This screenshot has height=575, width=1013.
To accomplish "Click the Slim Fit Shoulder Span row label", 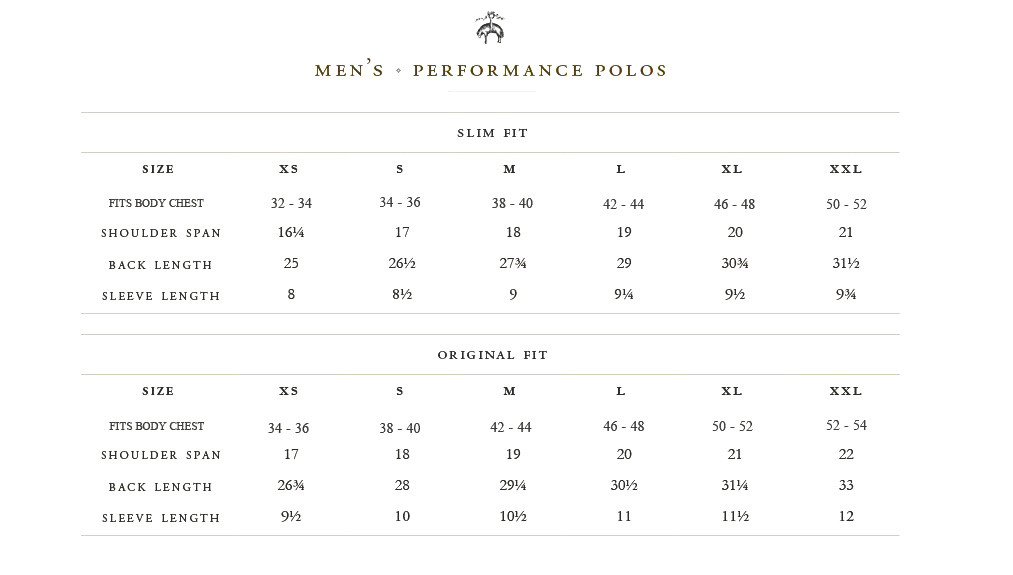I will pyautogui.click(x=161, y=234).
